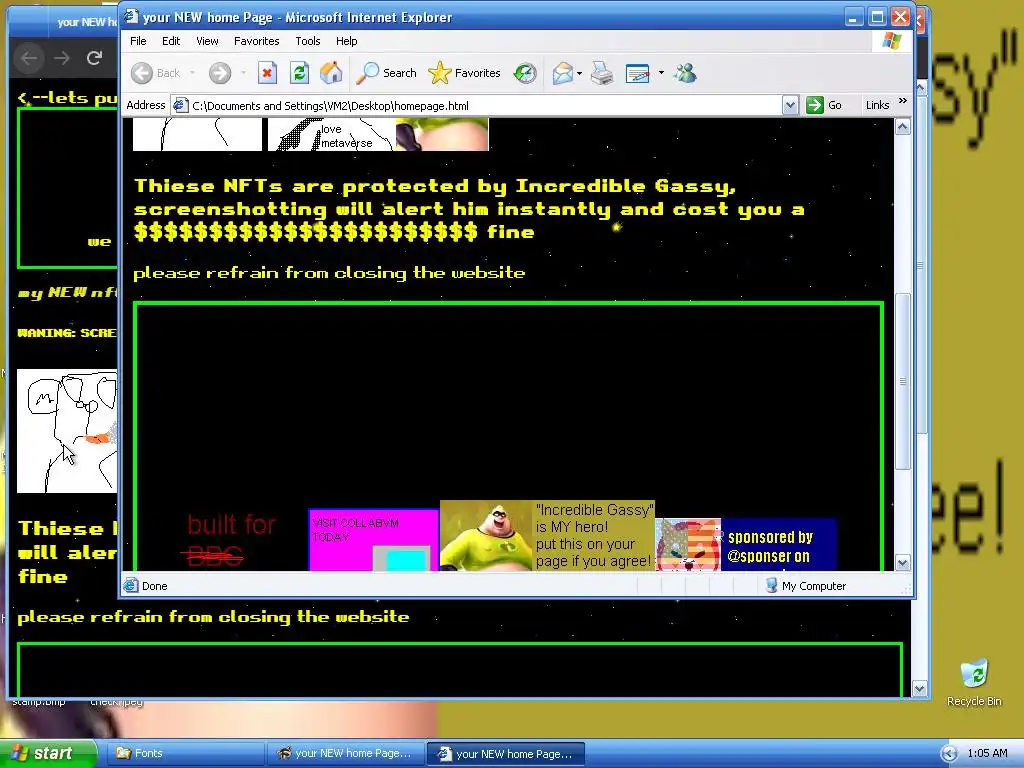
Task: Click the Back button in Internet Explorer
Action: pos(156,73)
